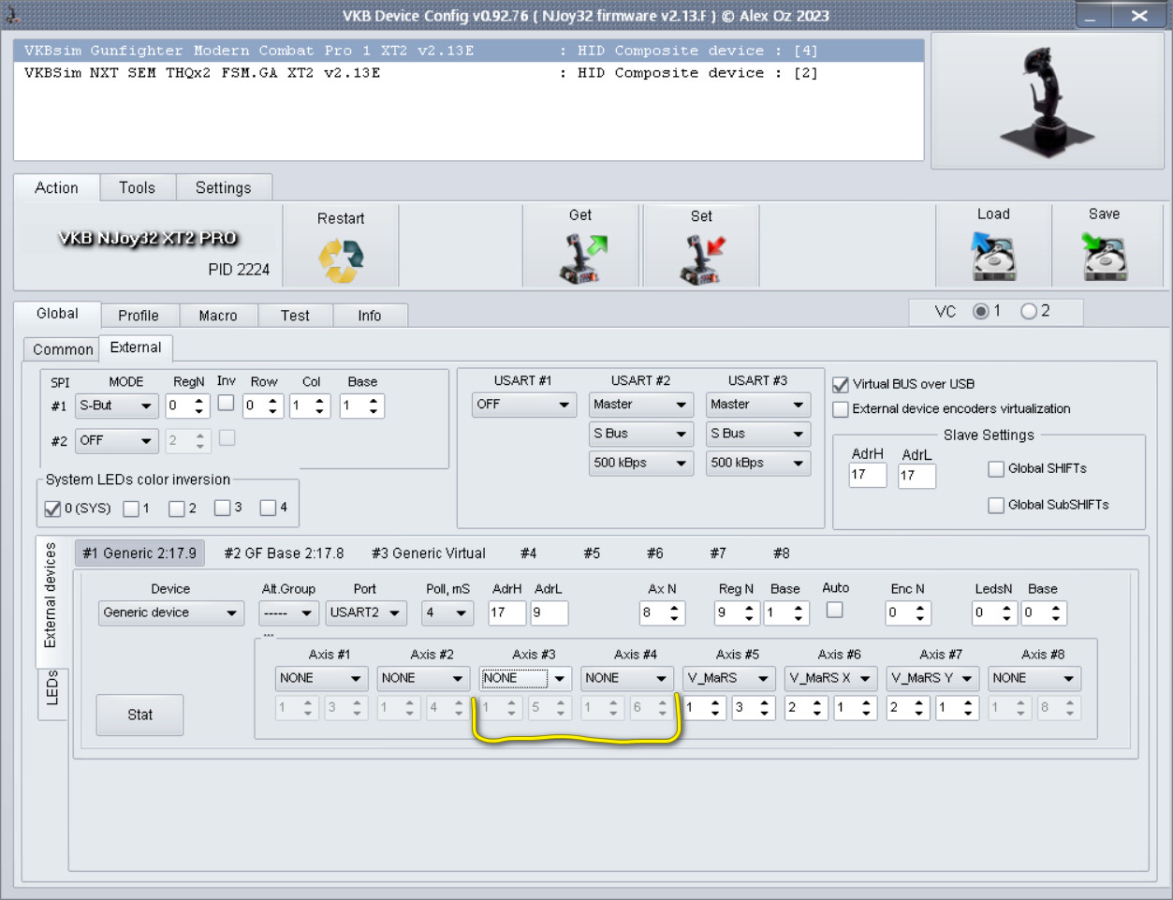Click the Load disk icon
This screenshot has width=1173, height=900.
click(993, 256)
